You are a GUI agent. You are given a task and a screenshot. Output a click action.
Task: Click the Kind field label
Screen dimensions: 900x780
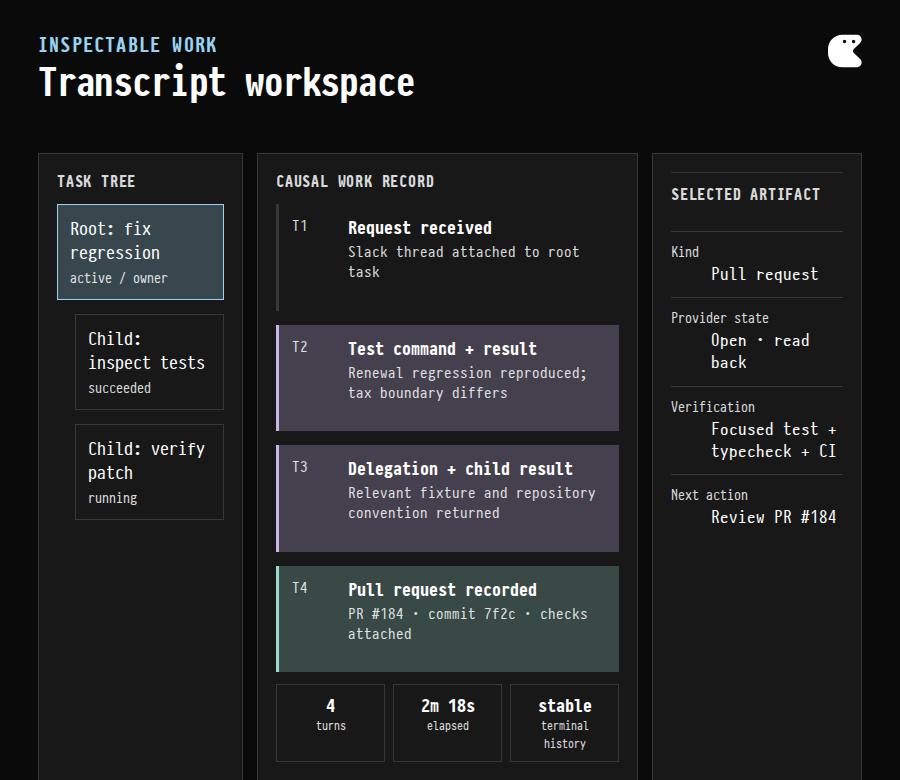pos(685,252)
